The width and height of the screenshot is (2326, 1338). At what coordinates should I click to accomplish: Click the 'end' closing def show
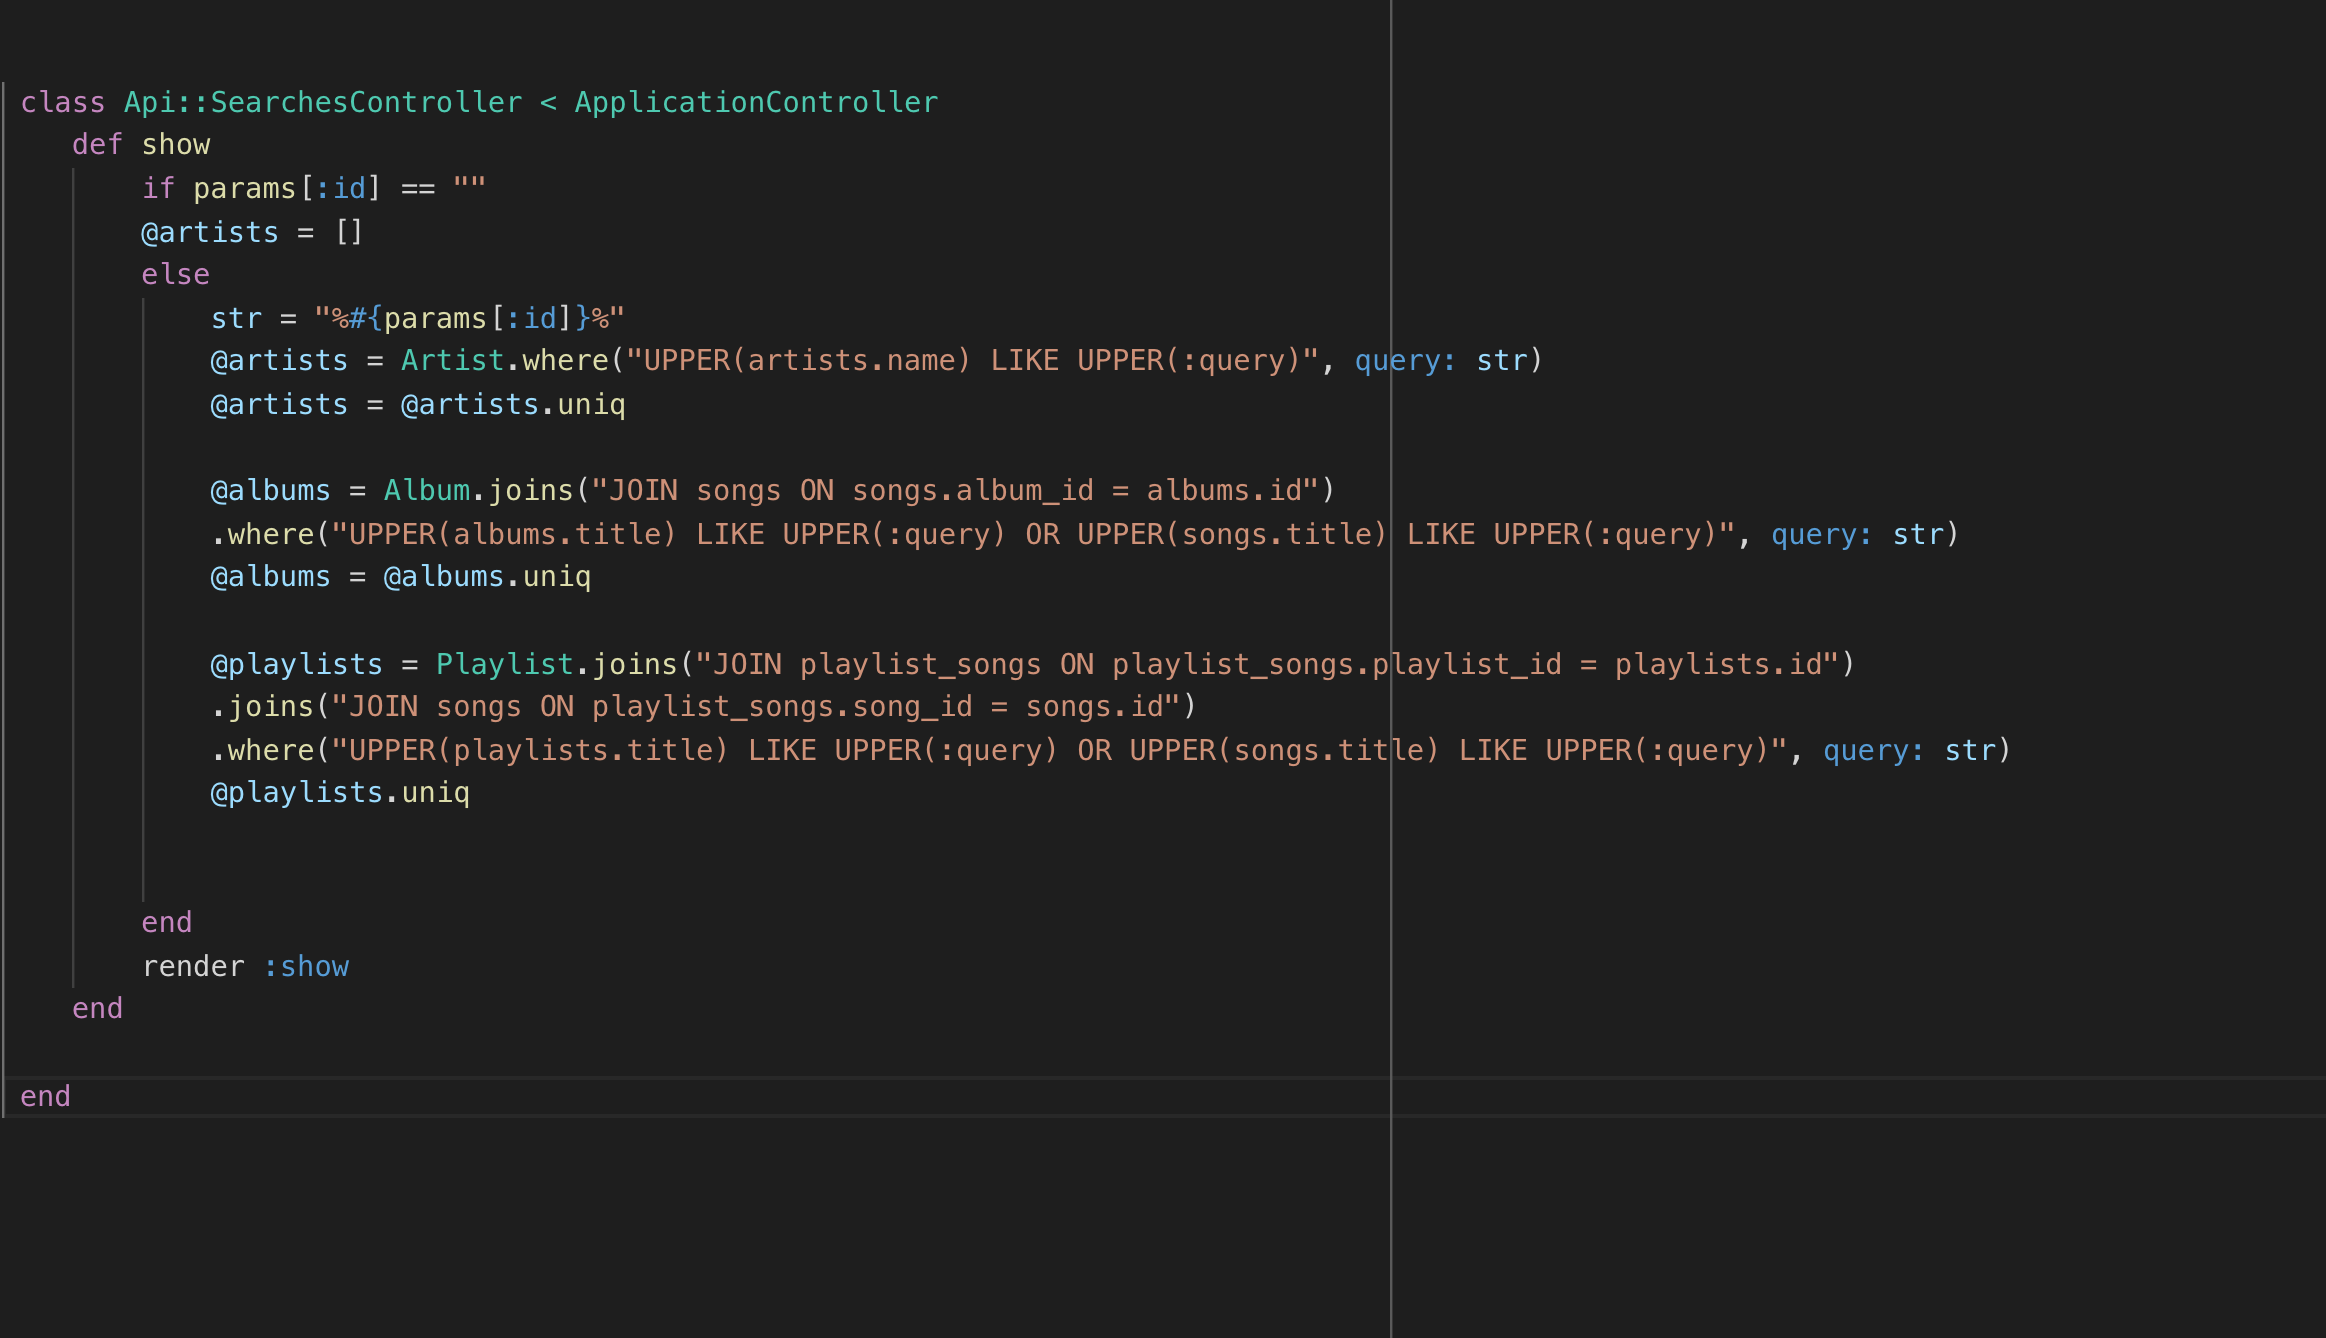[98, 1009]
